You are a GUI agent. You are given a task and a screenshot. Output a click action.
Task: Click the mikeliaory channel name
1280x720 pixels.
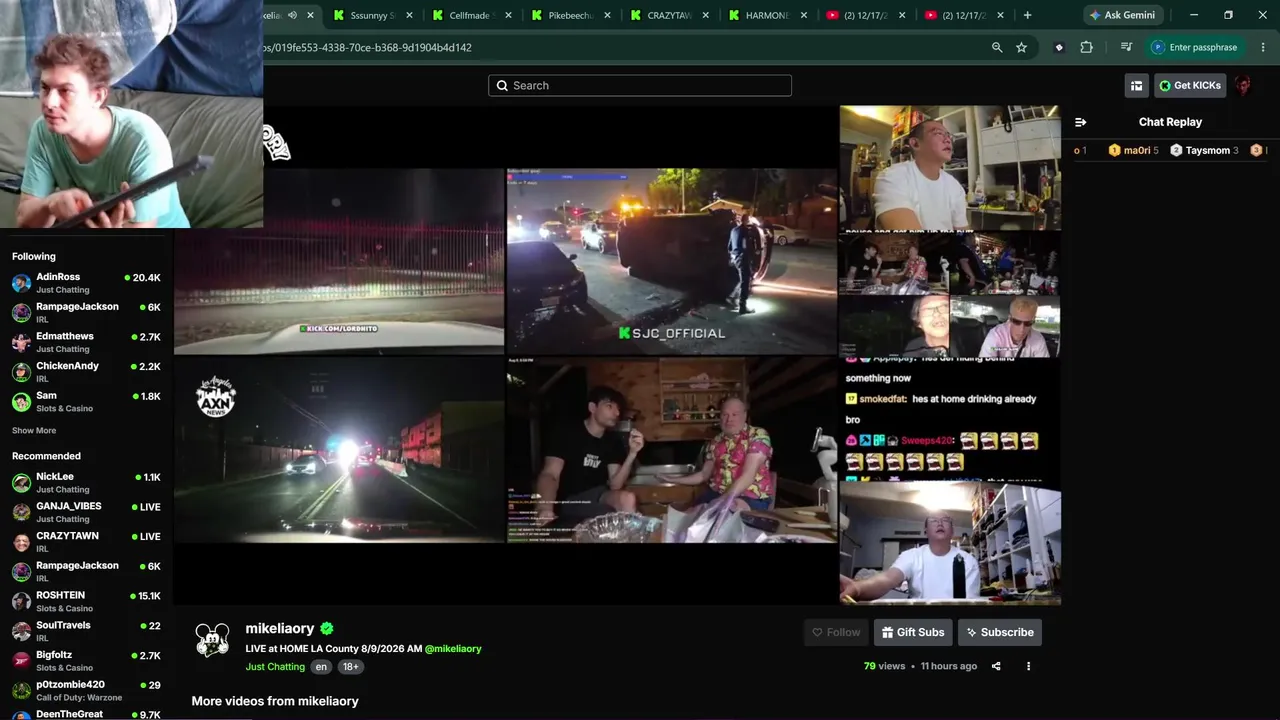pyautogui.click(x=280, y=628)
